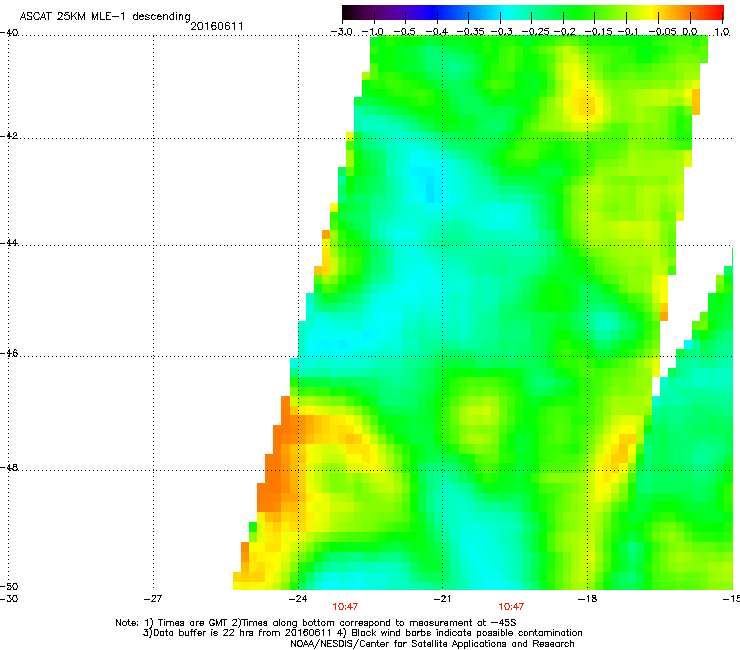Screen dimensions: 740x650
Task: Click the note 'Times are GMT' line
Action: pos(316,623)
